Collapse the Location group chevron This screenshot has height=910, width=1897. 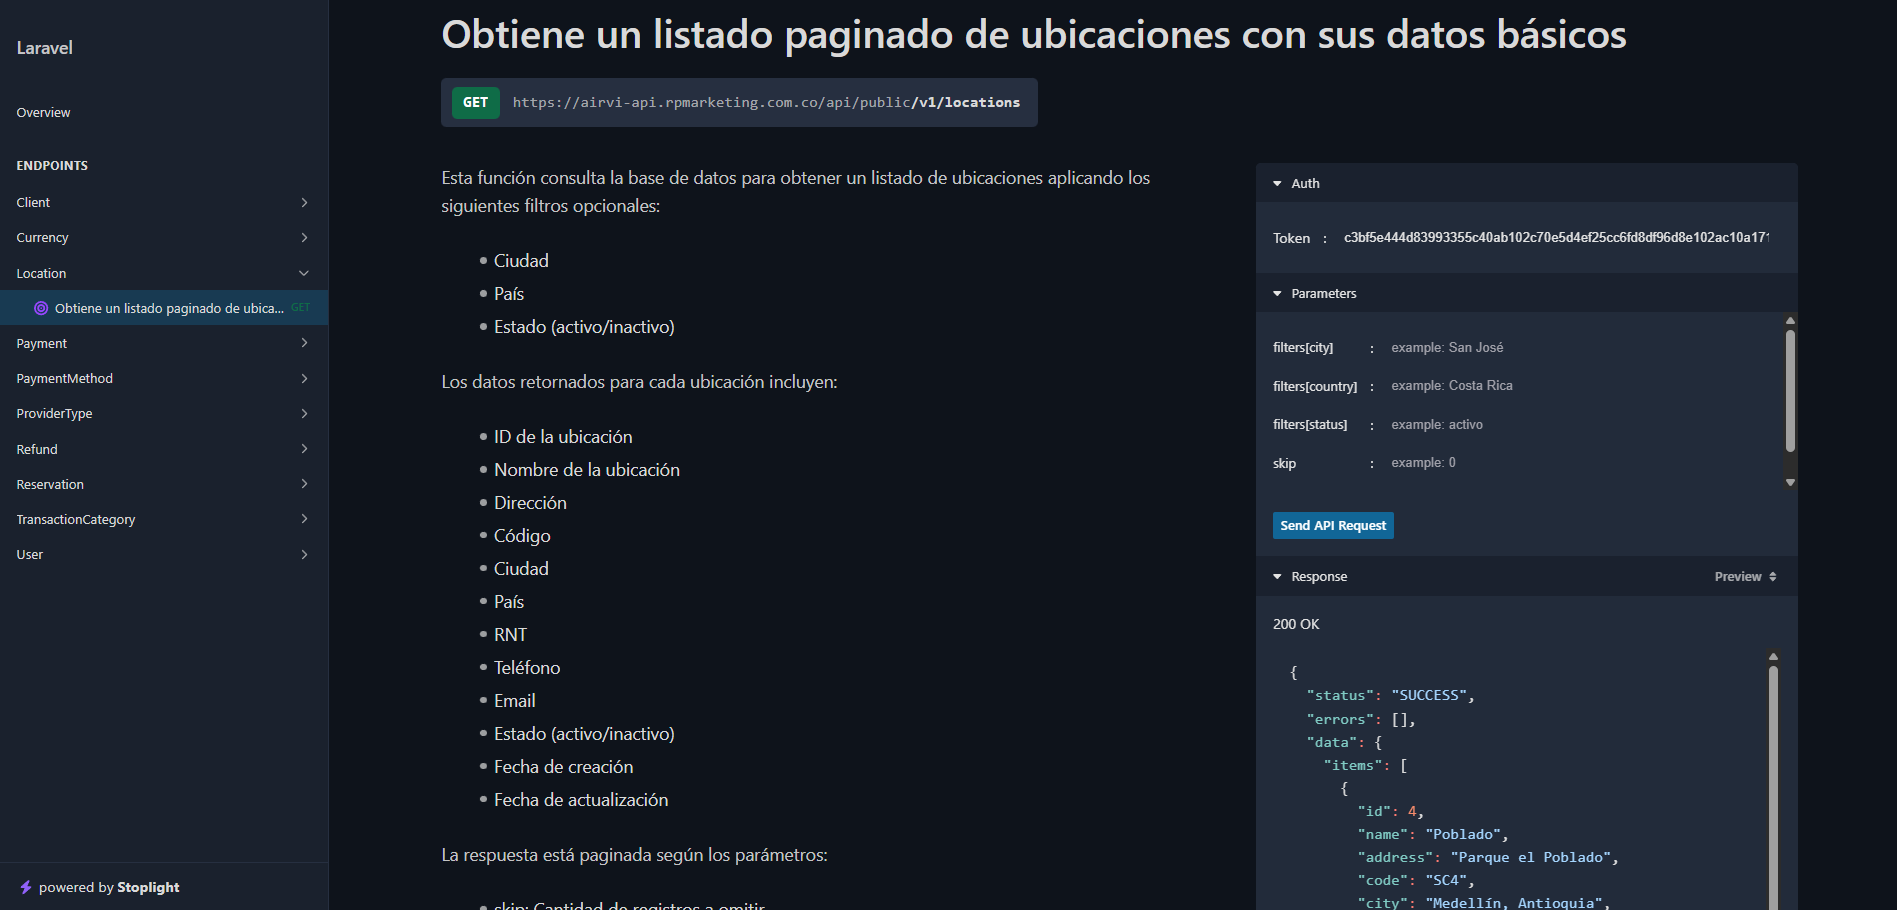tap(304, 273)
